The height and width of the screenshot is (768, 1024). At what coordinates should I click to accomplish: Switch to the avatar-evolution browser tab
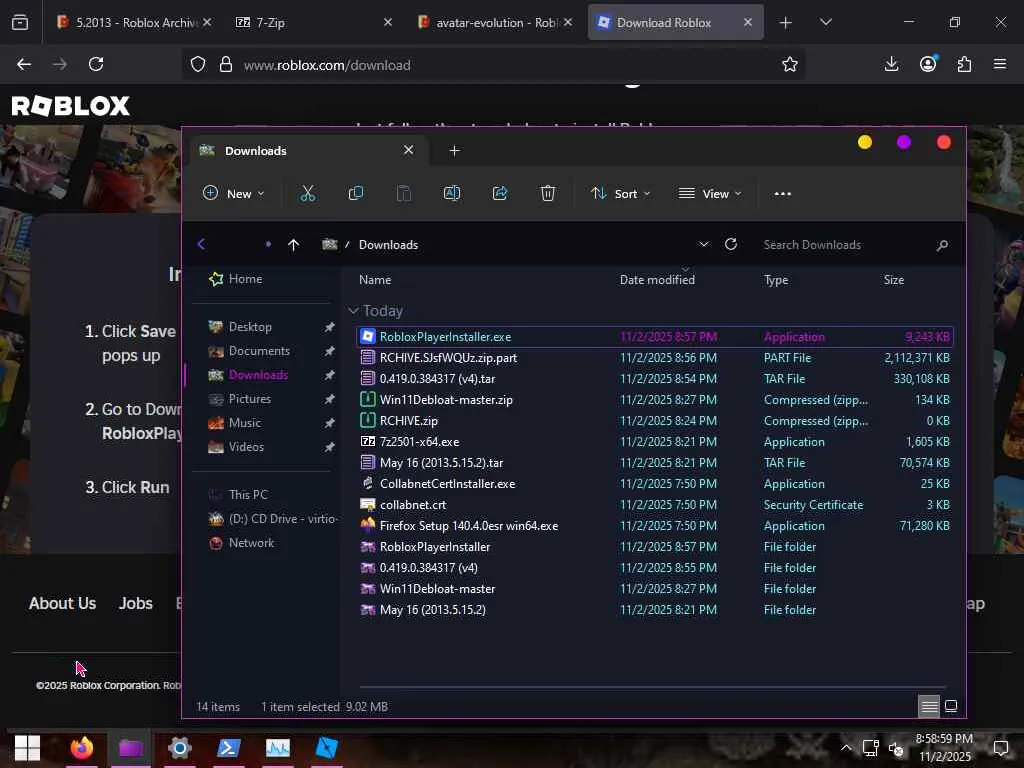pos(495,22)
